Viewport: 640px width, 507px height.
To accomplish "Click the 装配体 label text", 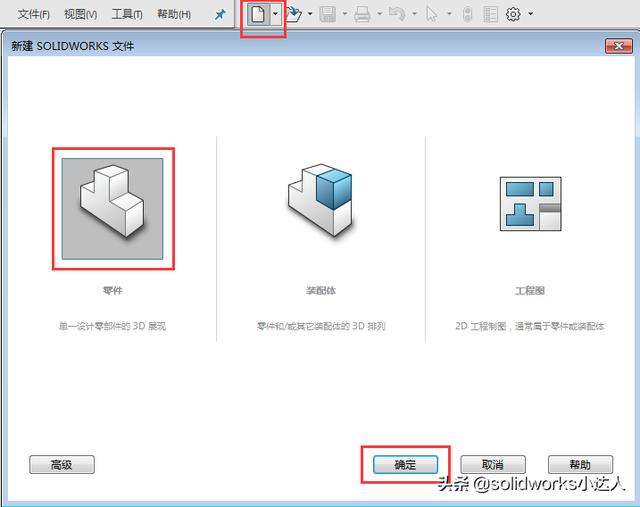I will click(x=321, y=290).
